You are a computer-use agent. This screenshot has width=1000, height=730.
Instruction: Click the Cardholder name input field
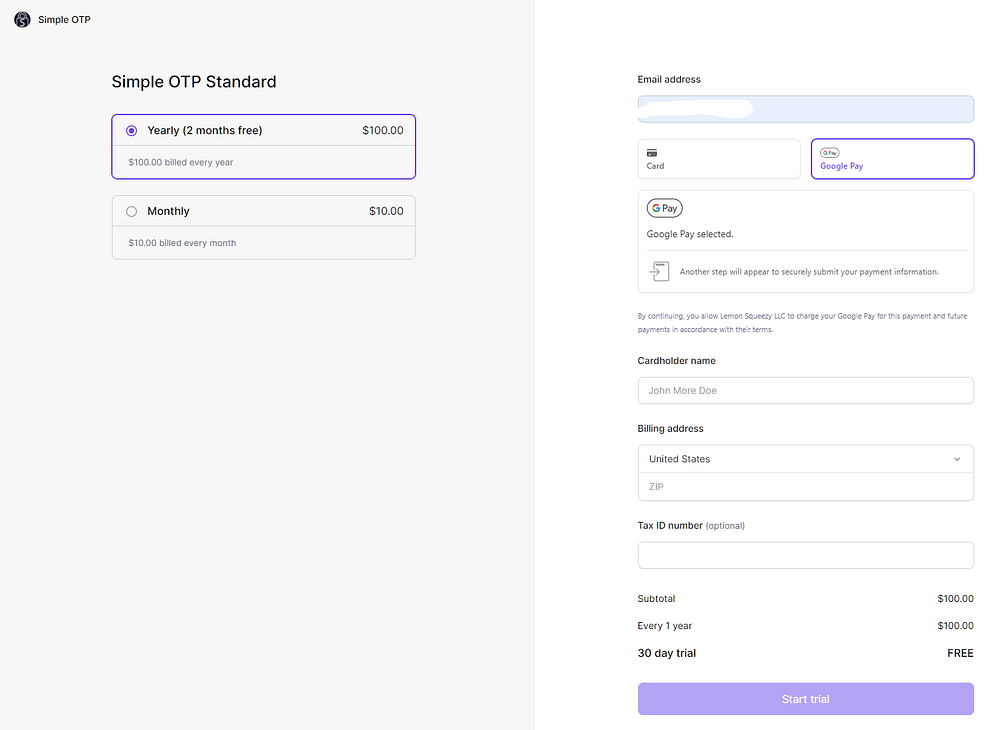(x=805, y=390)
